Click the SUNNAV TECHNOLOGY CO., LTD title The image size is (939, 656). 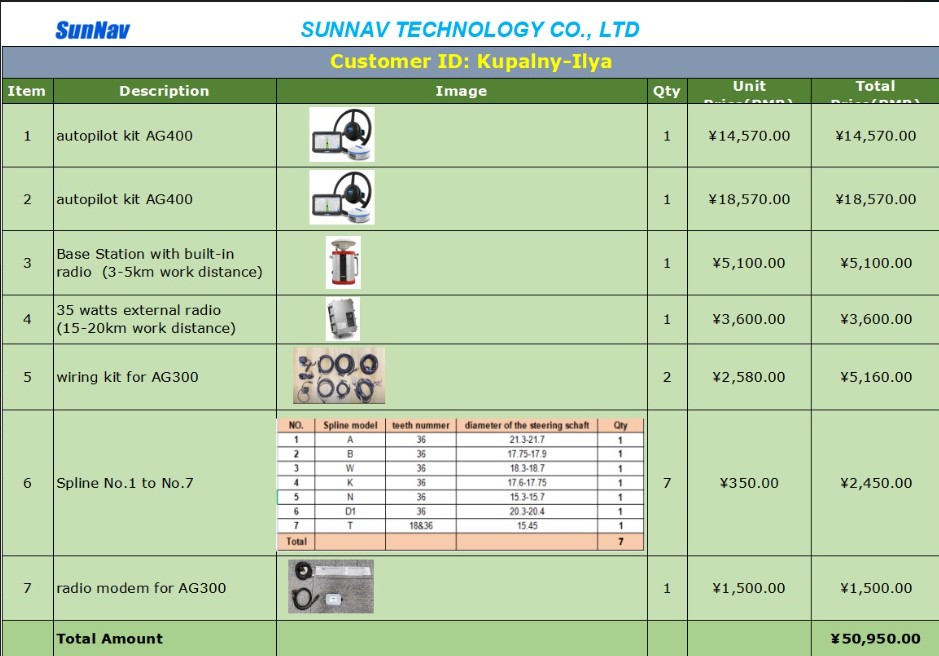[x=470, y=30]
